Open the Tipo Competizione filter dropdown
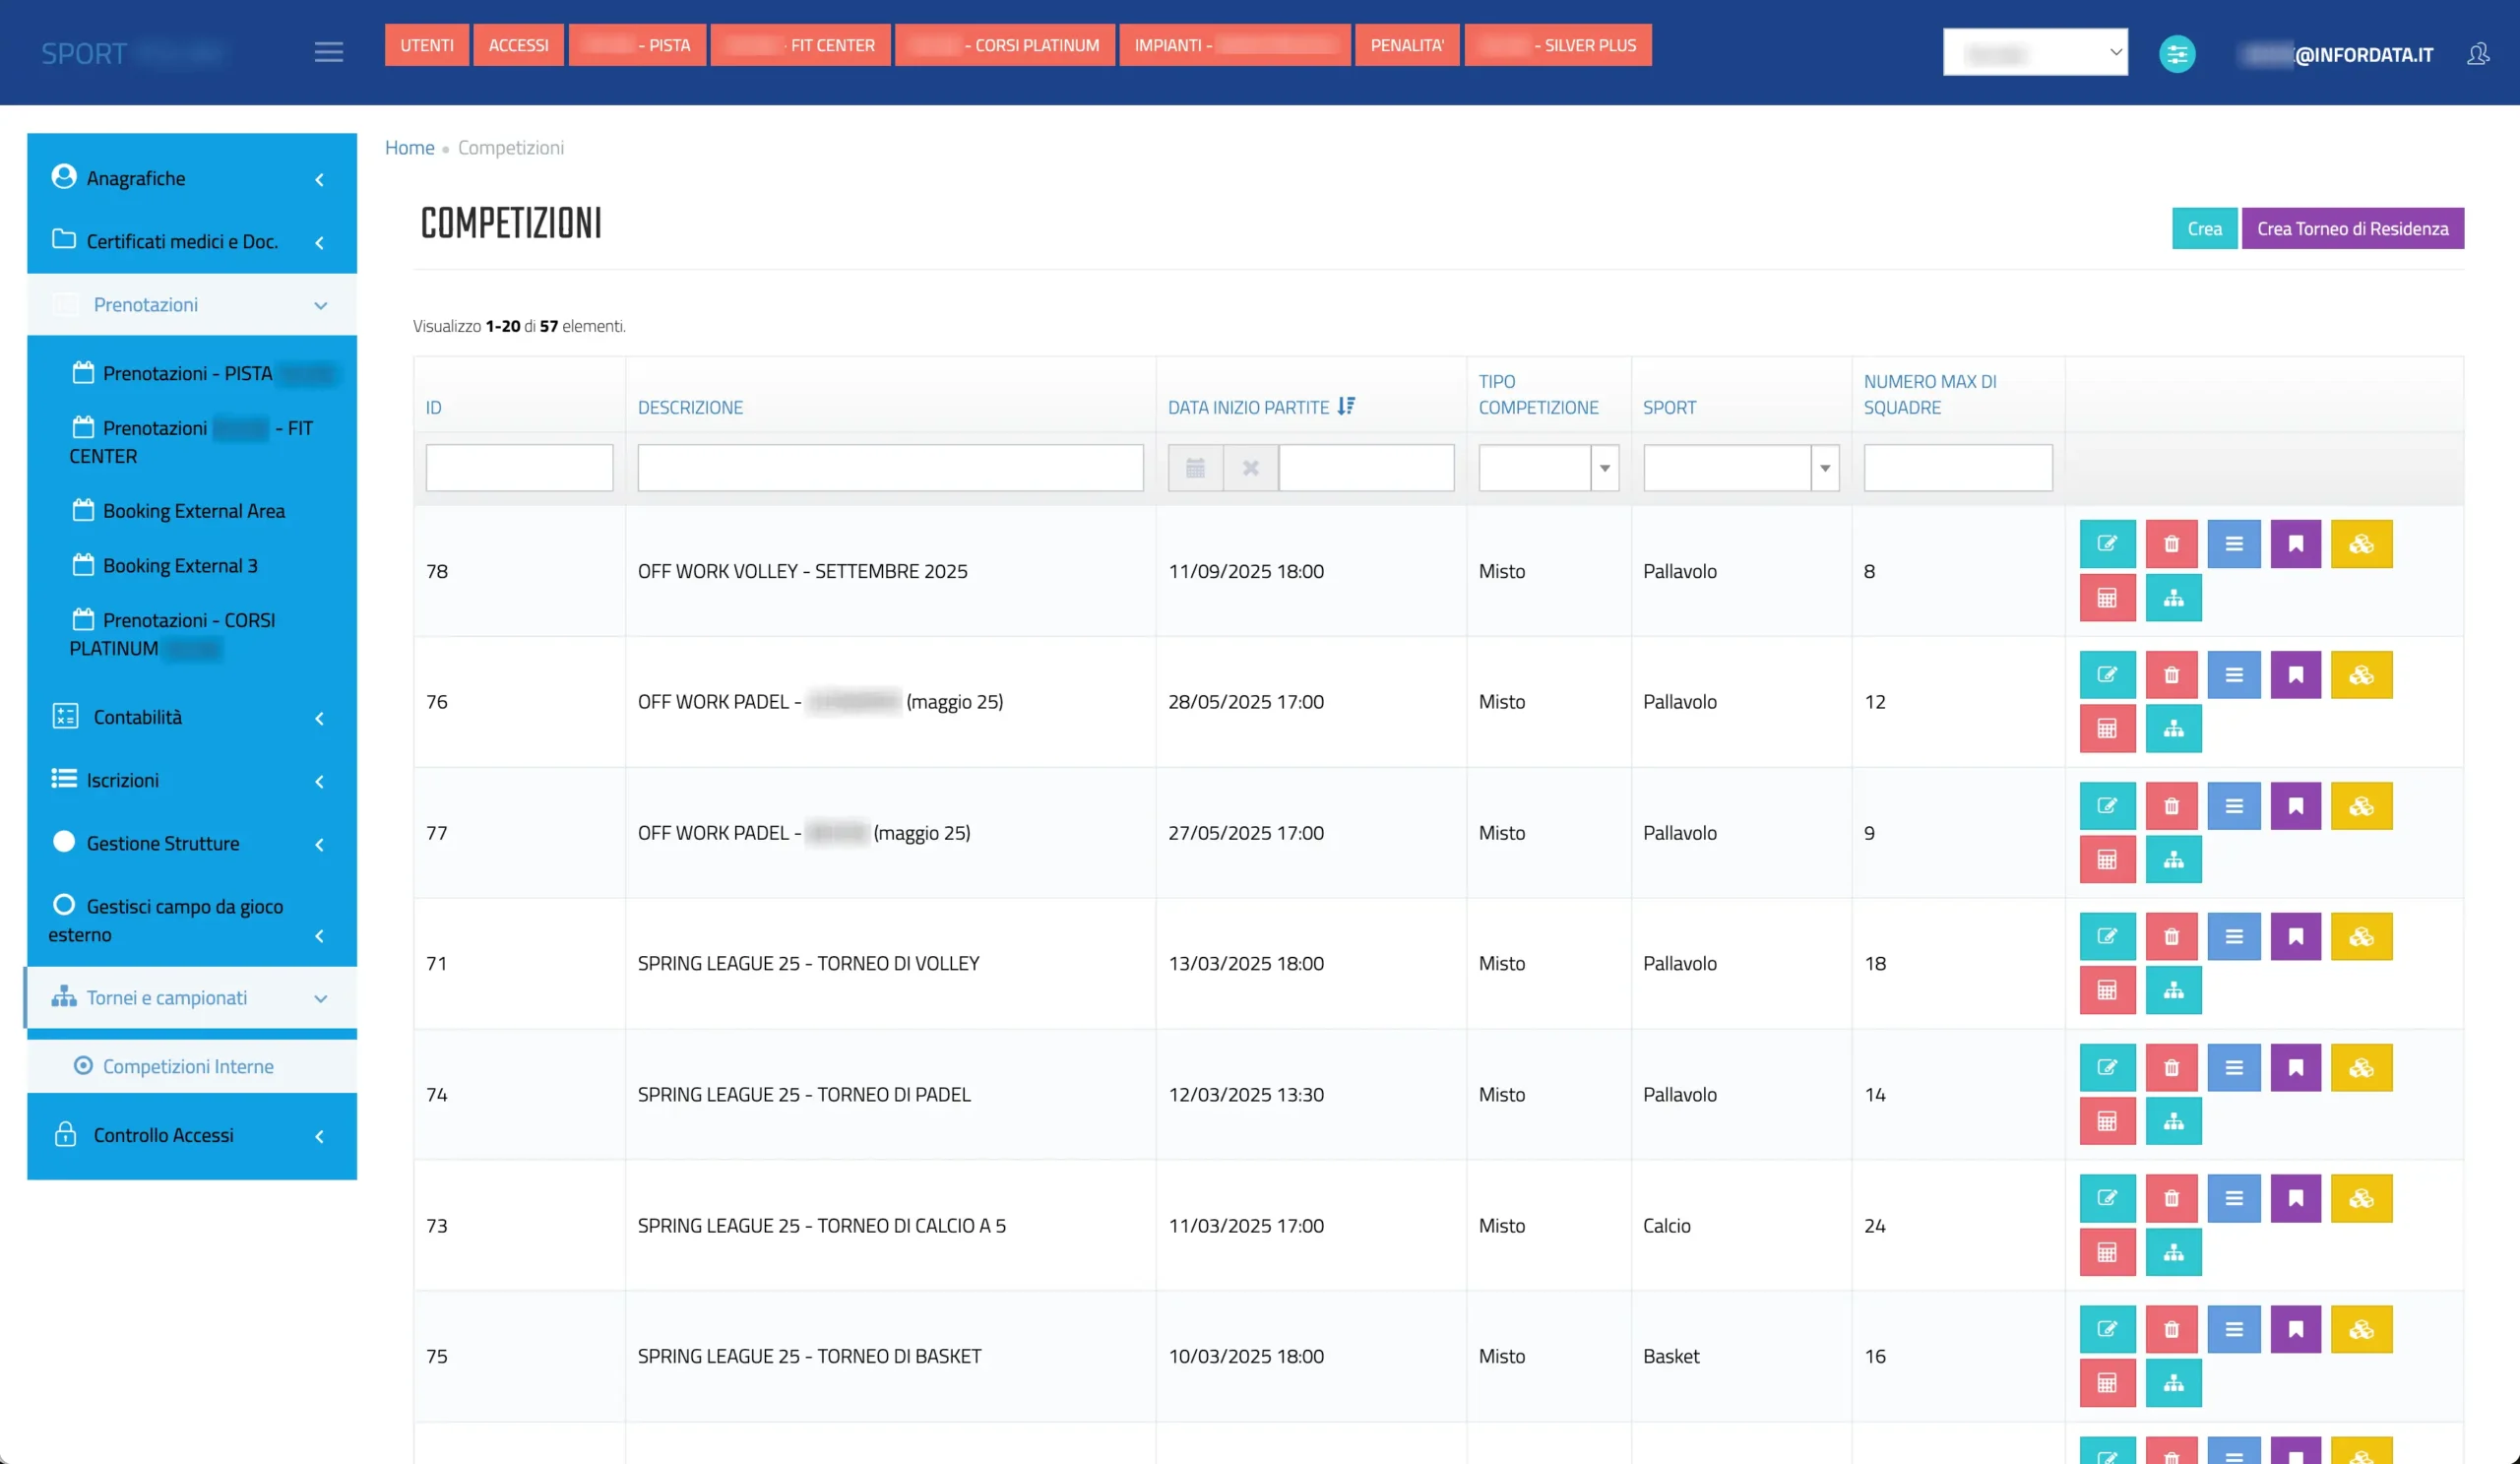Screen dimensions: 2520x1464 click(x=1548, y=468)
